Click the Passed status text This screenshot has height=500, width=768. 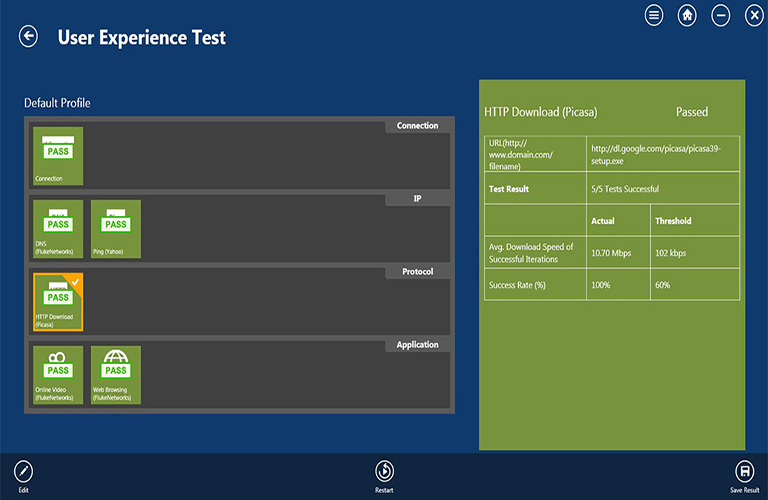click(x=692, y=112)
